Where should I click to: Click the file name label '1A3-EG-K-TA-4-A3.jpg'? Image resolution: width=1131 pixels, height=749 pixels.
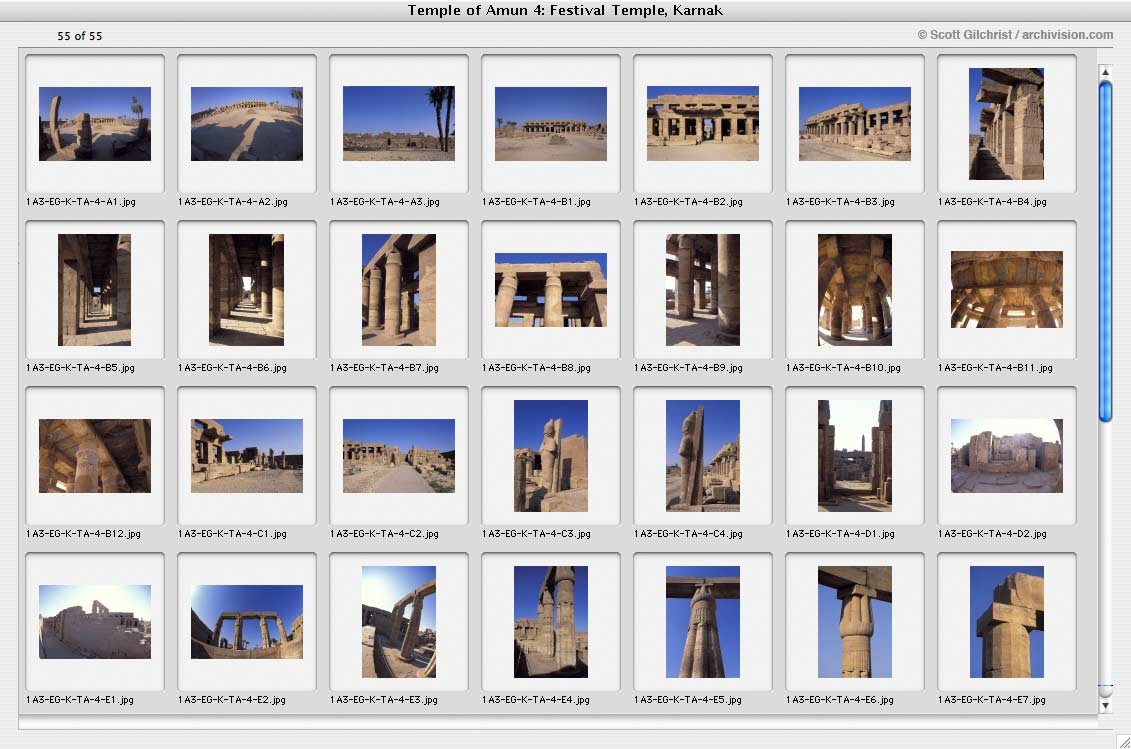[384, 202]
